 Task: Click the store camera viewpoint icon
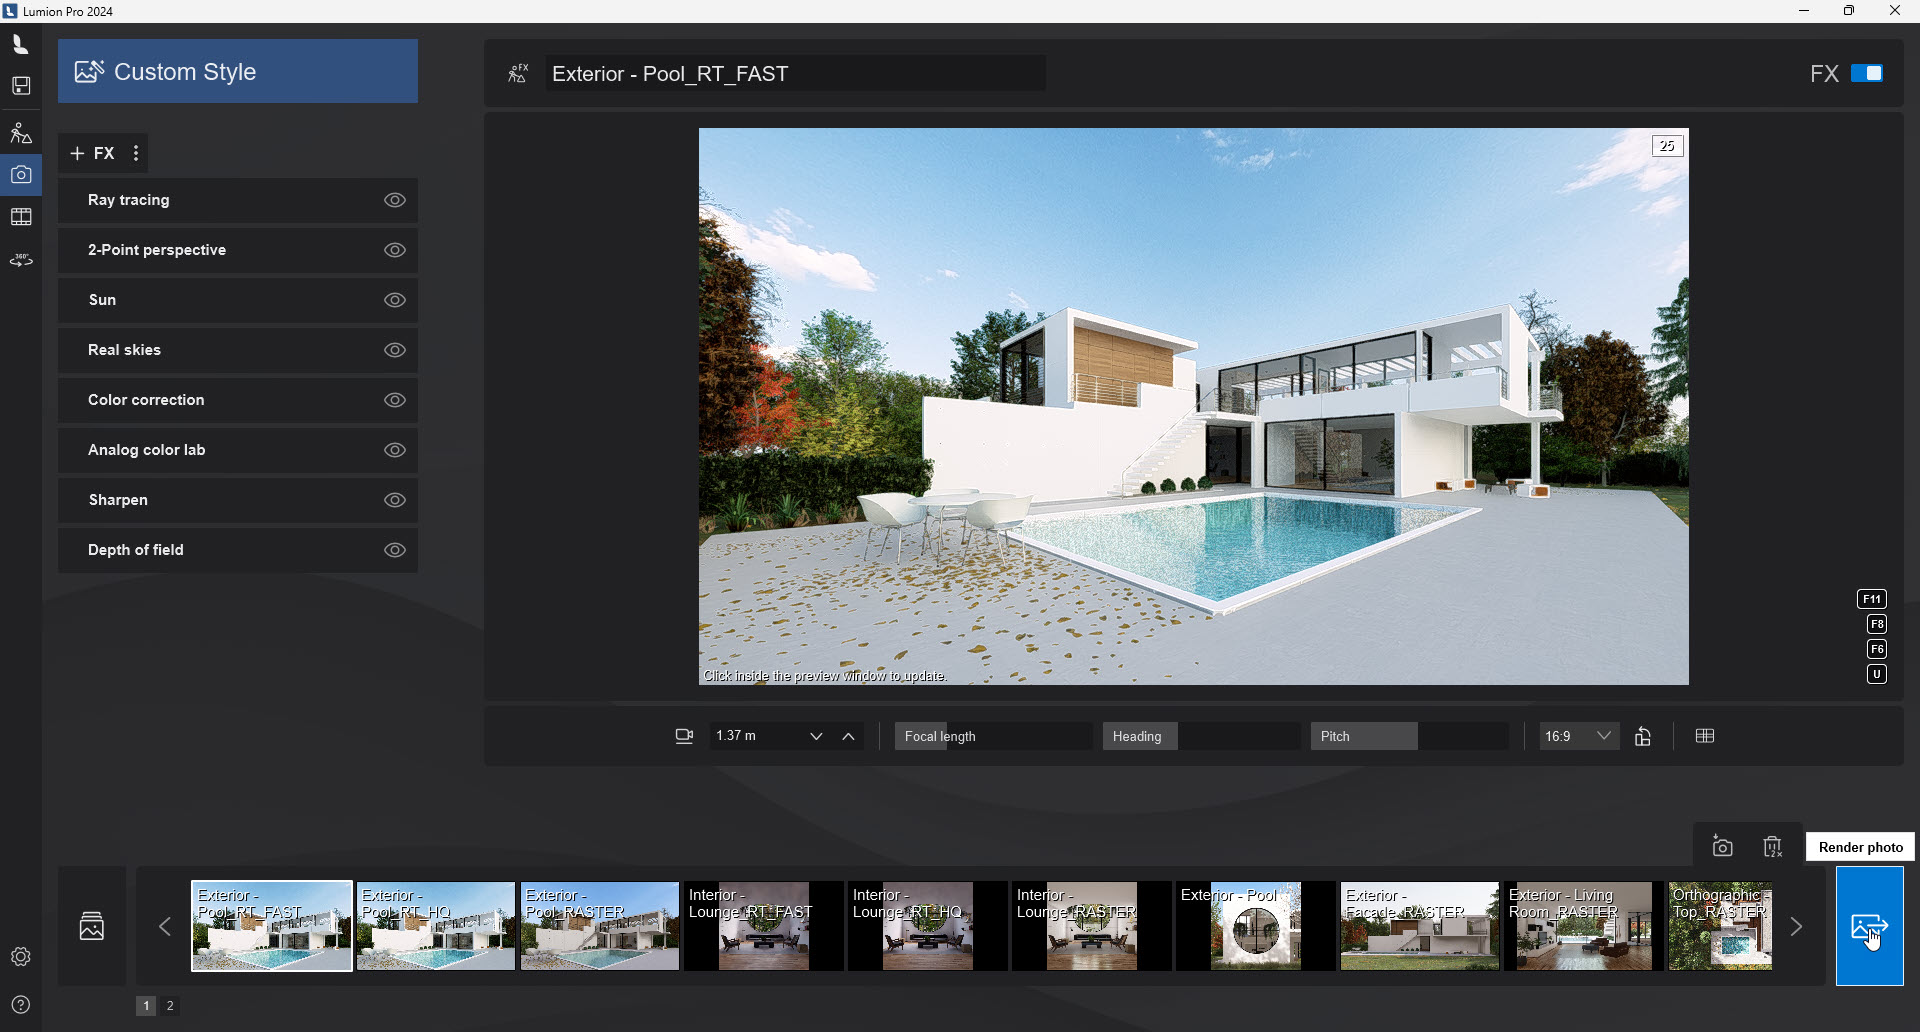pyautogui.click(x=1722, y=847)
